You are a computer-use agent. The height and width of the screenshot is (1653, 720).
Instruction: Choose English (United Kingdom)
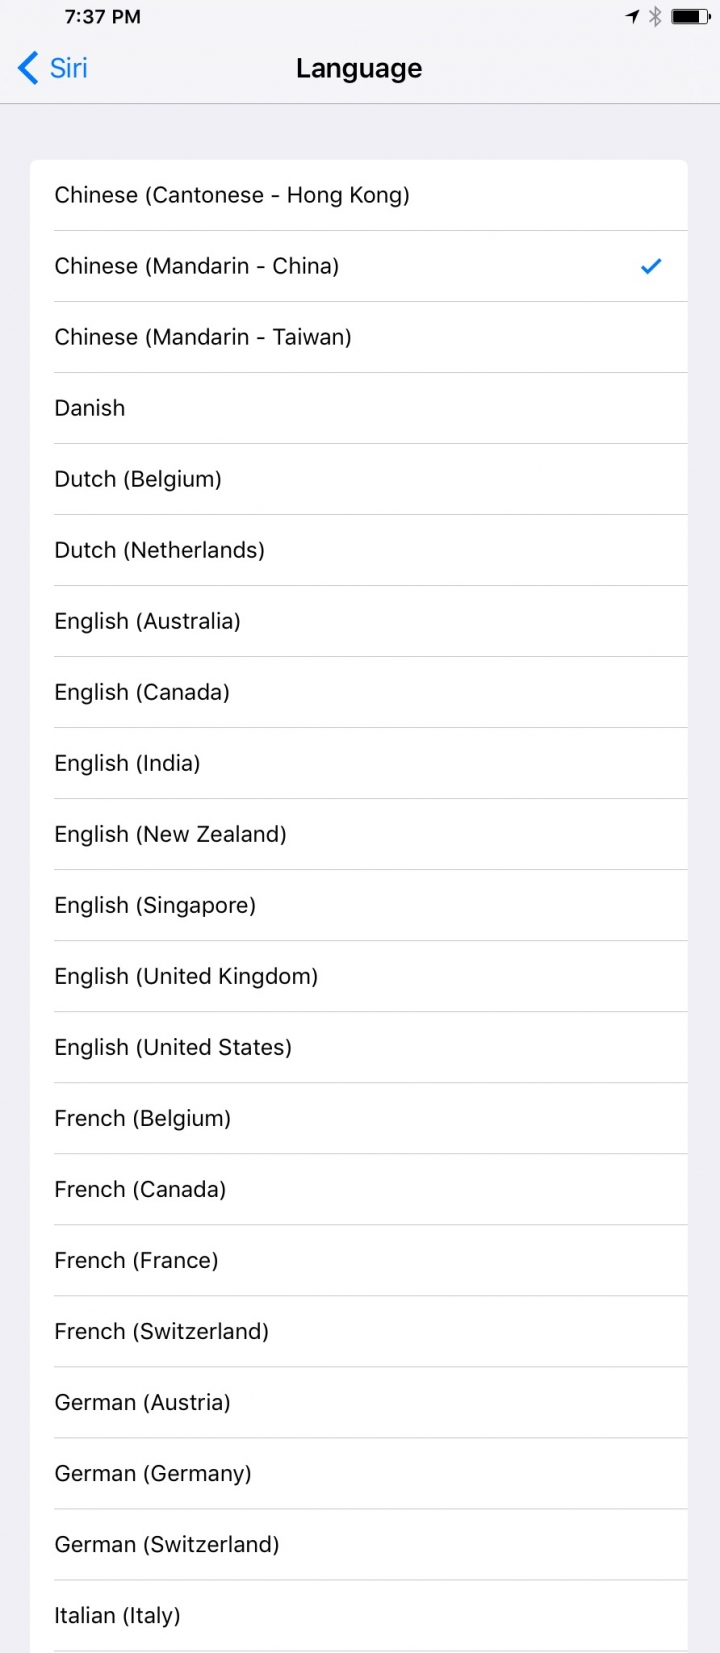[359, 976]
